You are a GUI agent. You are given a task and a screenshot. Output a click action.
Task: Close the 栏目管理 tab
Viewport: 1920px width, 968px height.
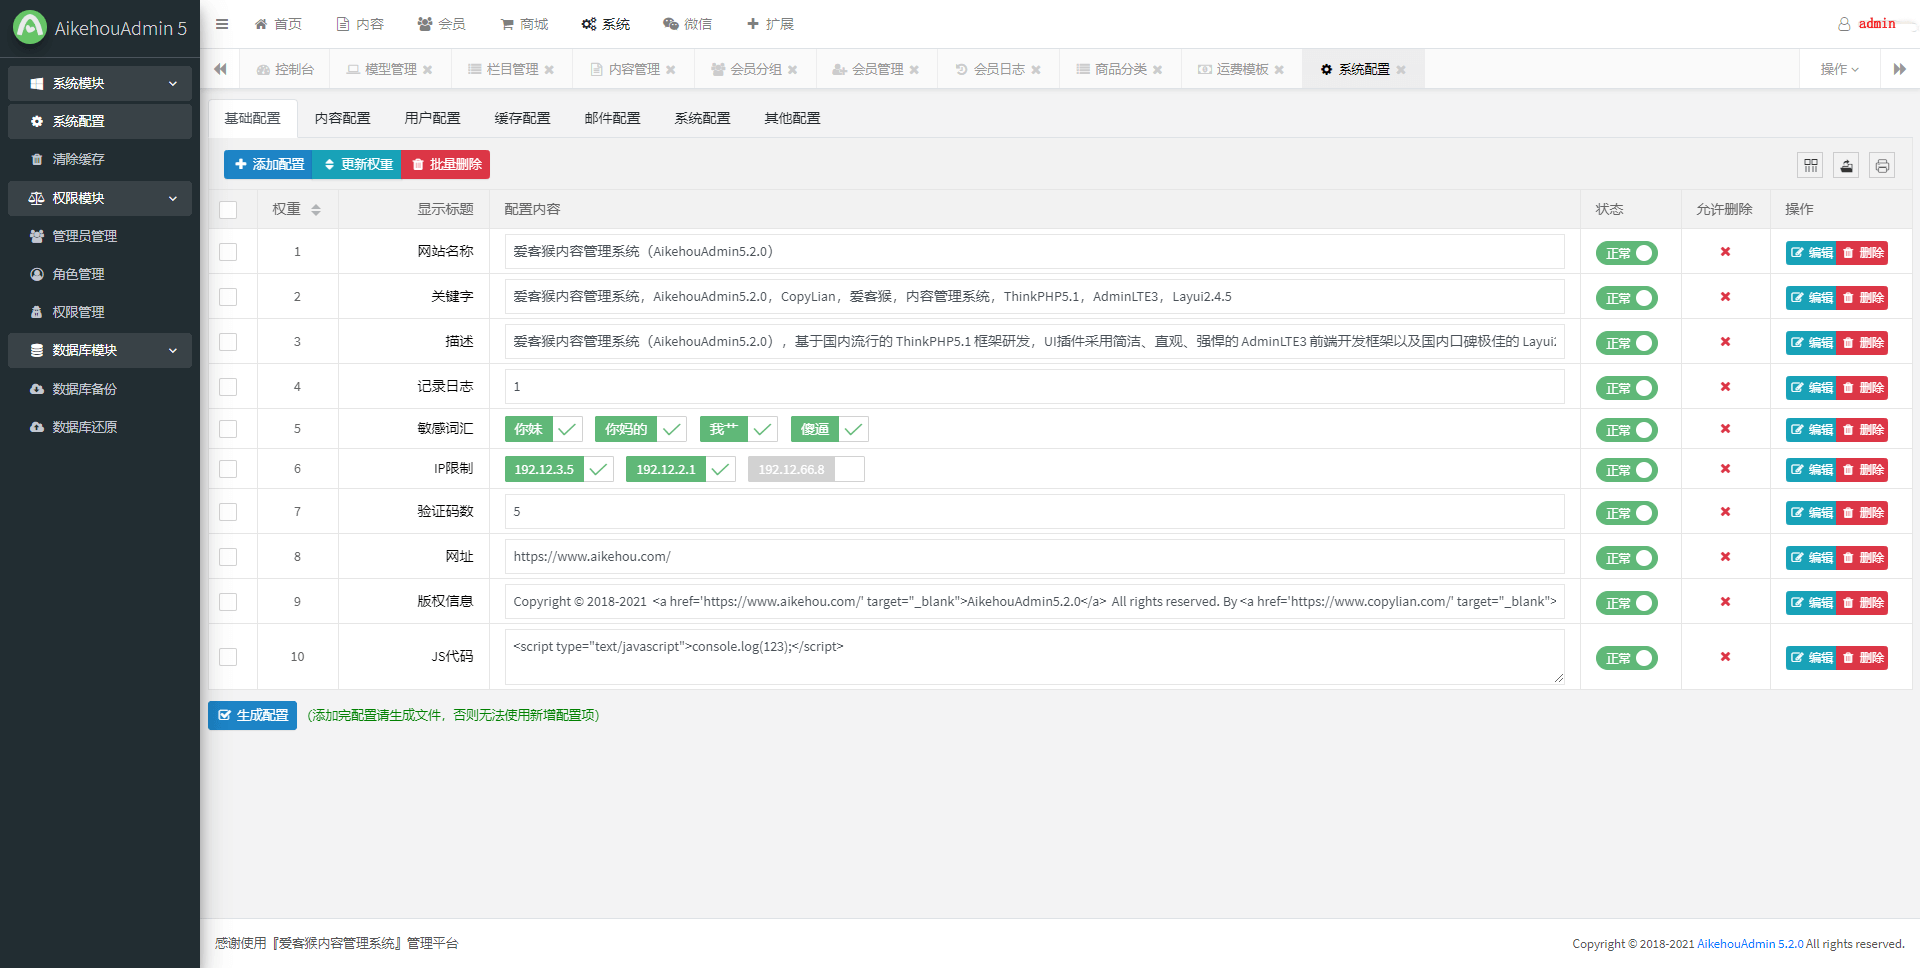pyautogui.click(x=549, y=70)
